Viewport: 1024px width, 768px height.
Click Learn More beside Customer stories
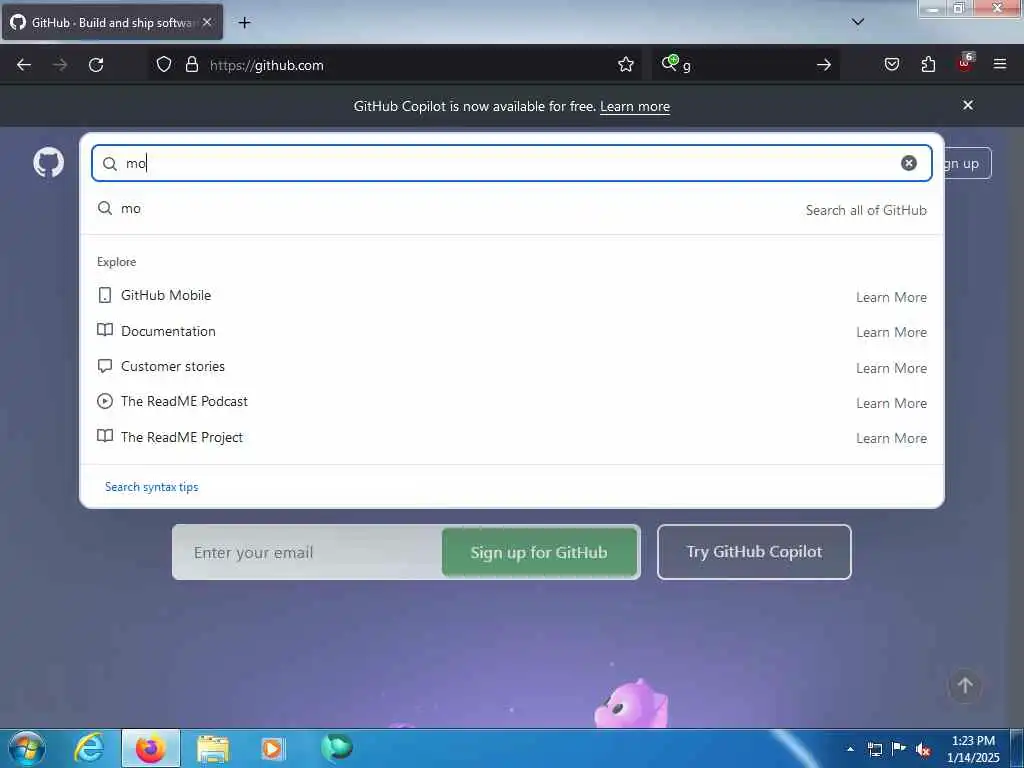(x=891, y=368)
